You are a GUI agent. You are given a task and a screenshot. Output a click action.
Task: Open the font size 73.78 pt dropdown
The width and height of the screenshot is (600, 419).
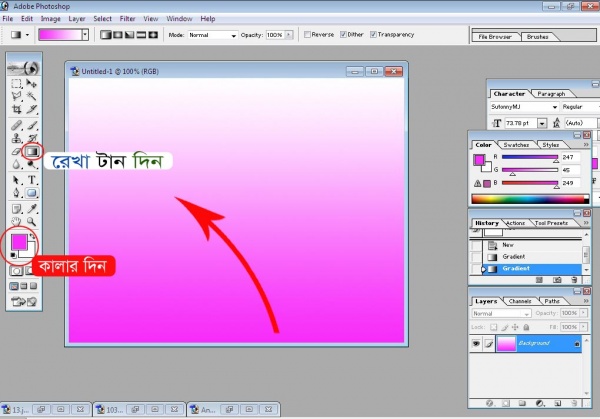[x=541, y=123]
